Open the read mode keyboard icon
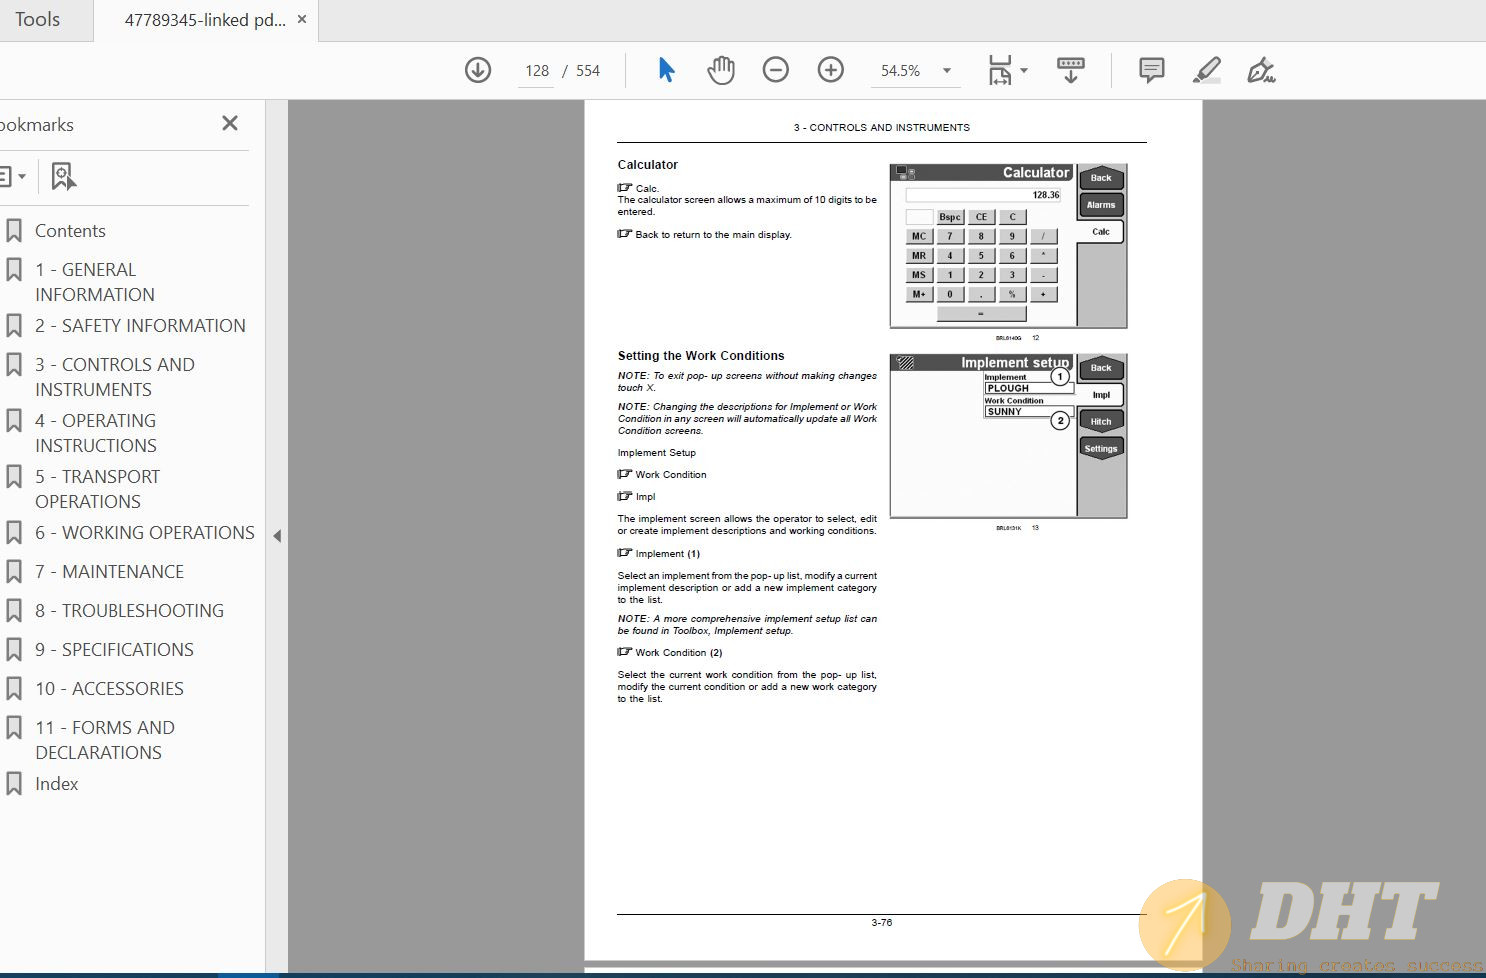 tap(1070, 70)
